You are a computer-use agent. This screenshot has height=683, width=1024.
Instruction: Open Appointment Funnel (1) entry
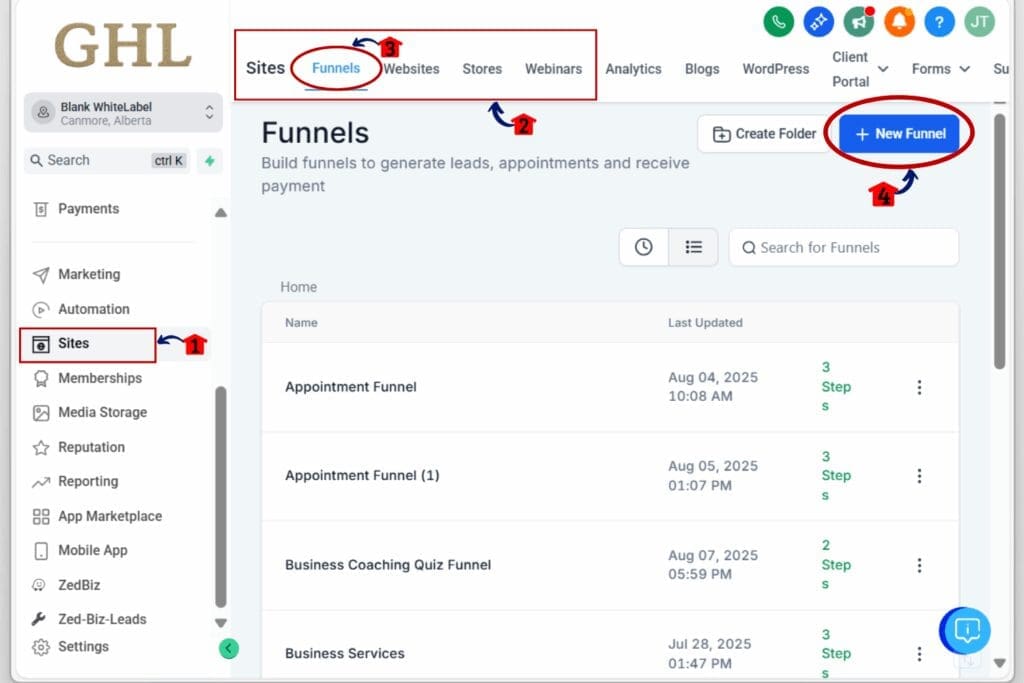coord(362,475)
